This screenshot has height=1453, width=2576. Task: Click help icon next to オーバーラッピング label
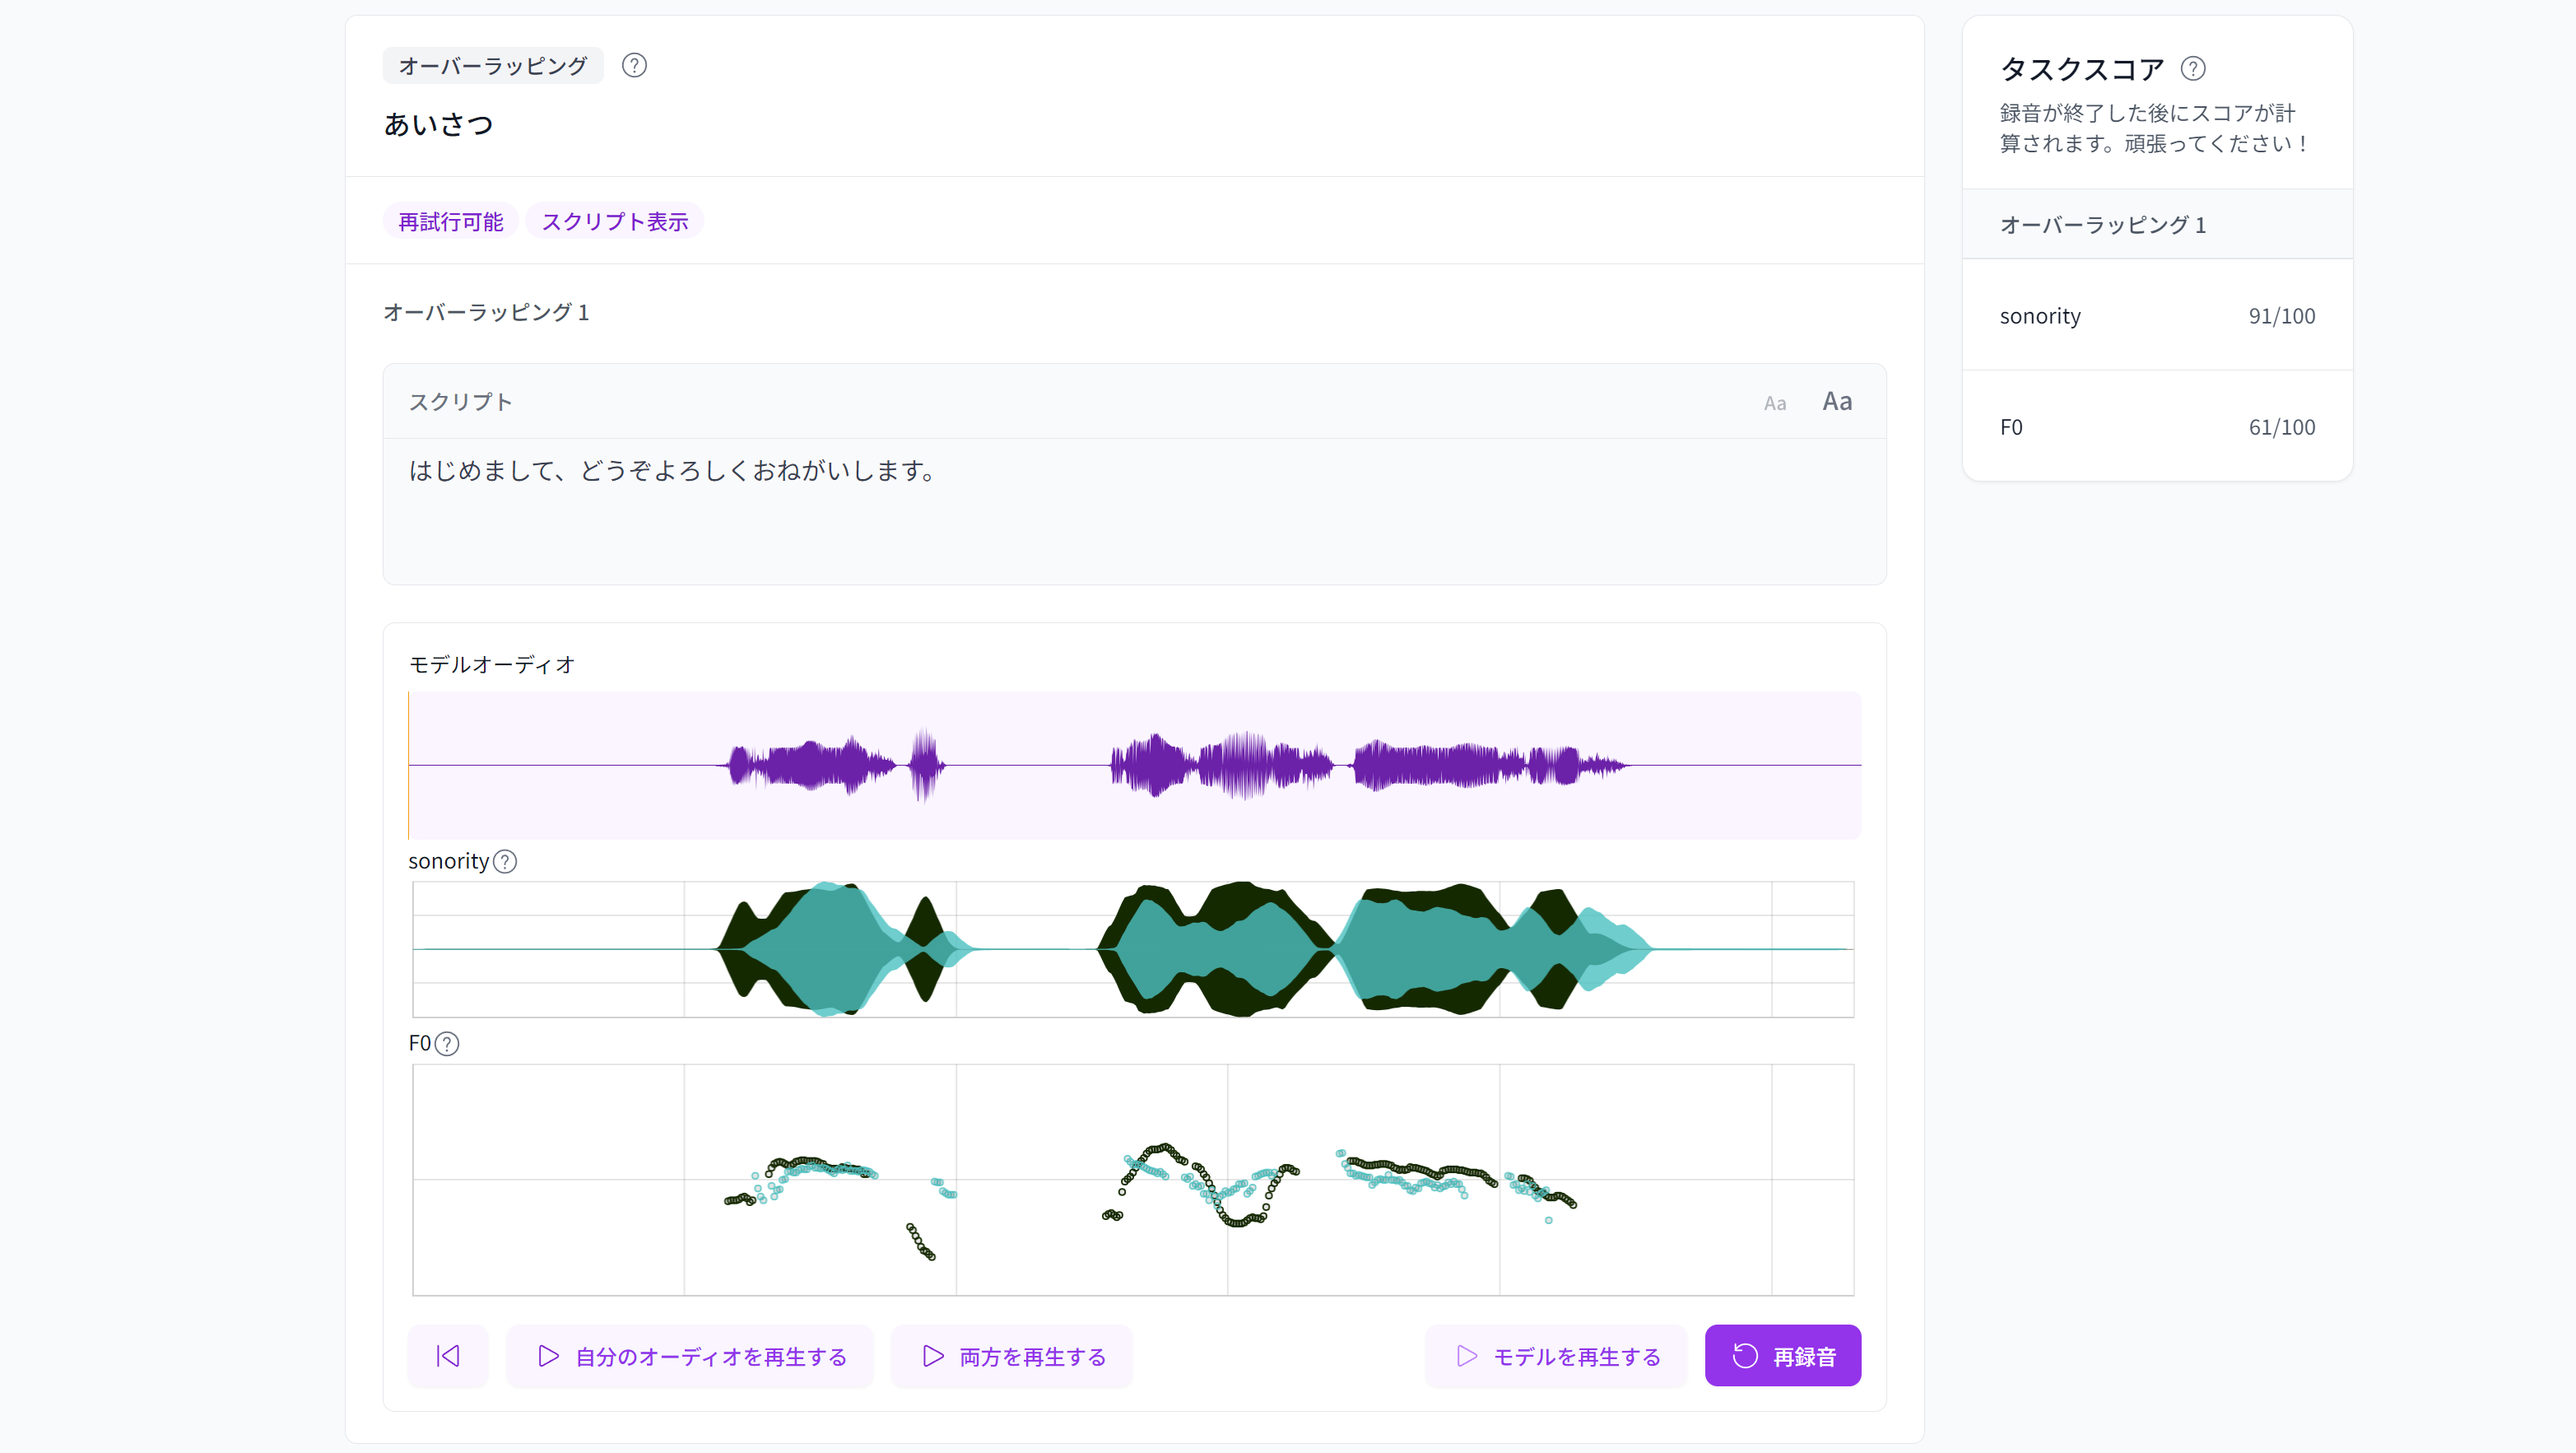(634, 66)
